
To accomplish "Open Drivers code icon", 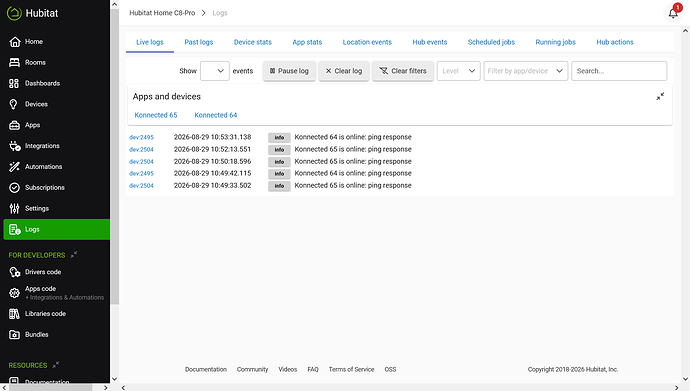I will pyautogui.click(x=15, y=272).
